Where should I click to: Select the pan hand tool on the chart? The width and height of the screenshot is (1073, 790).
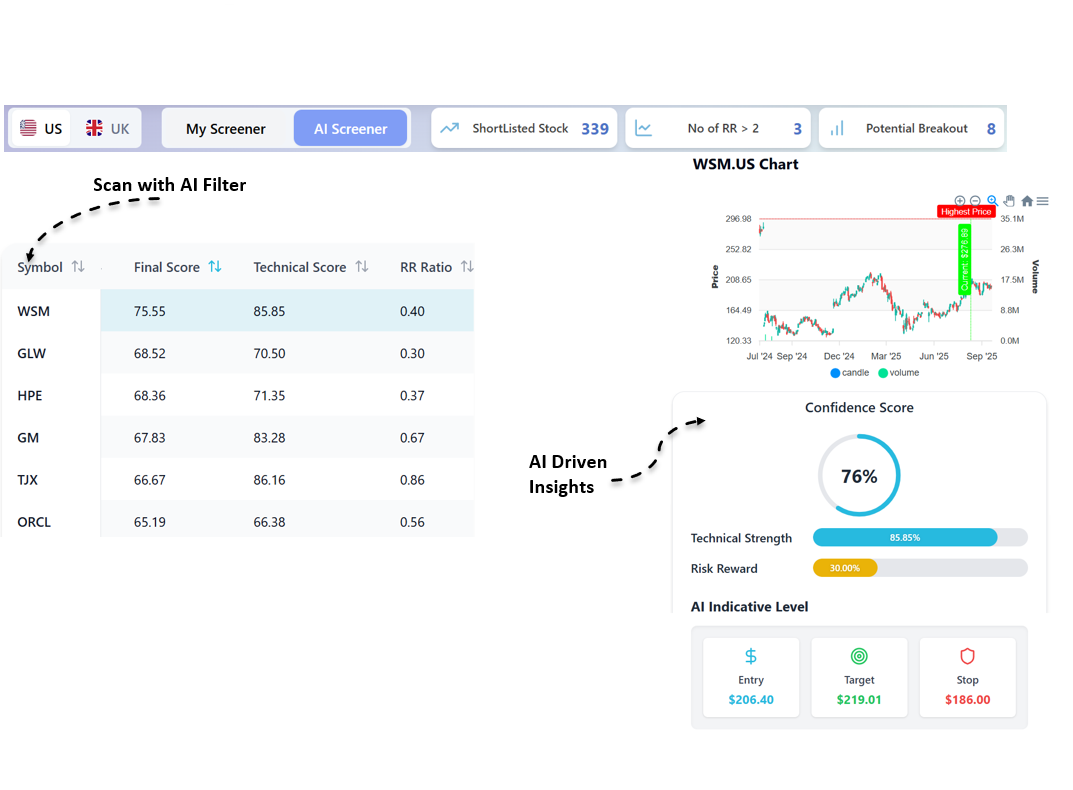(x=1009, y=201)
